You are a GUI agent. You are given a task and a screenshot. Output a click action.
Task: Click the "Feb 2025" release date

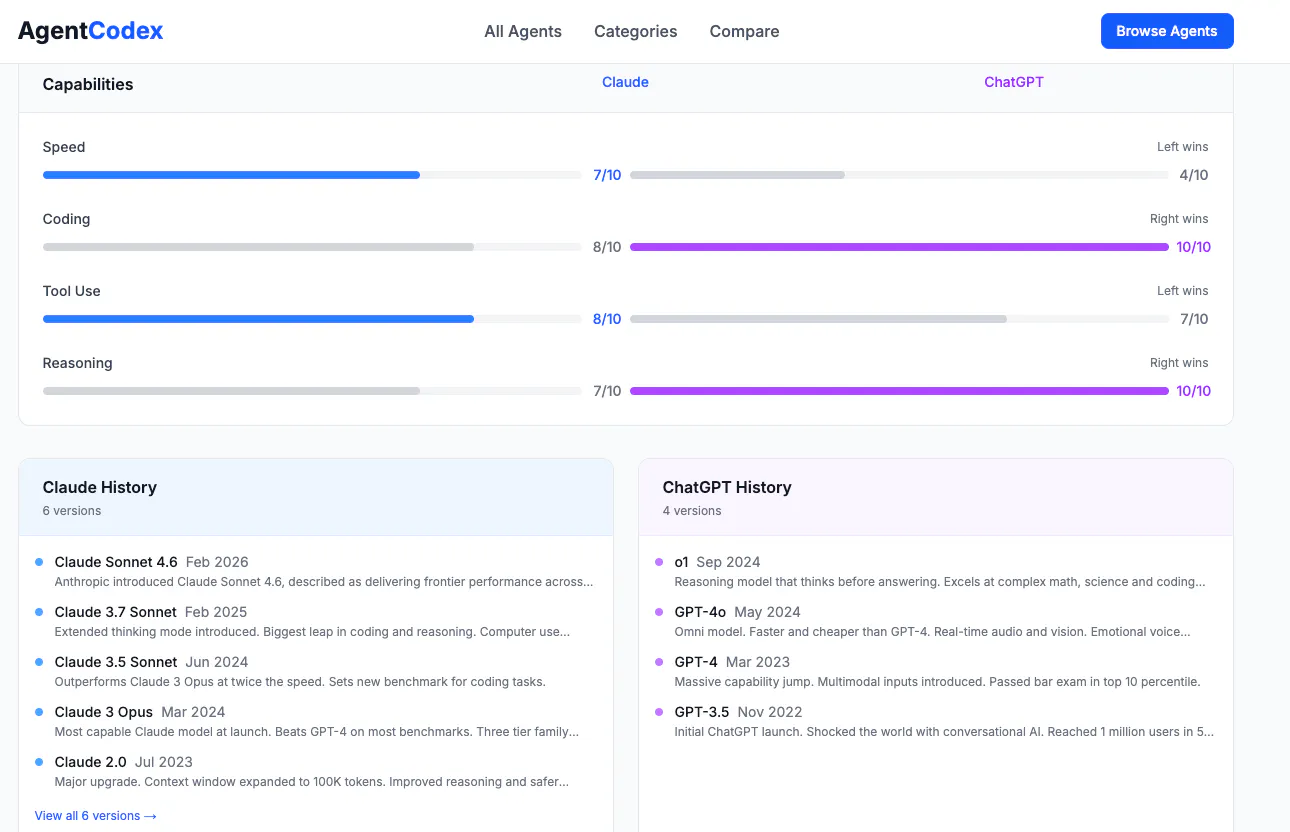(216, 612)
